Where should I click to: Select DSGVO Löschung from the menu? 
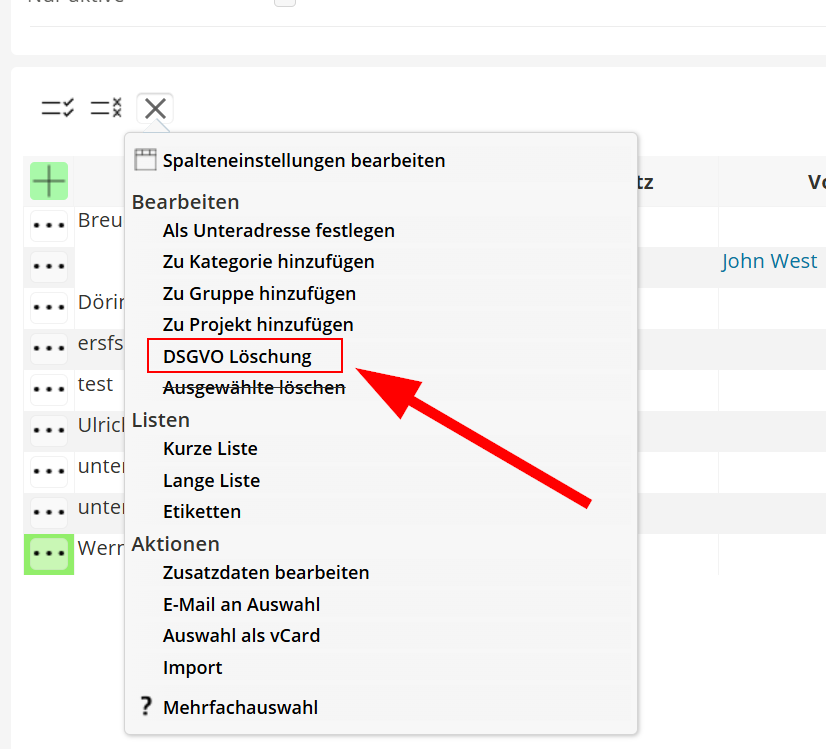point(237,356)
